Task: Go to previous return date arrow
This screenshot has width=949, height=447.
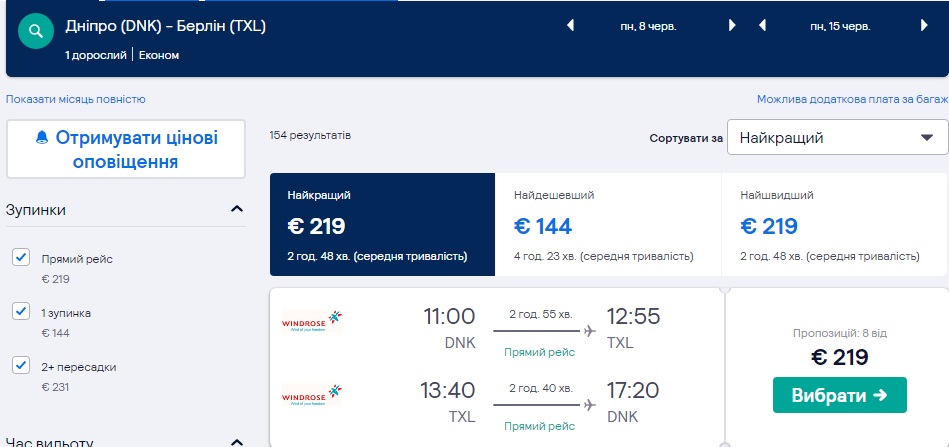Action: [763, 26]
